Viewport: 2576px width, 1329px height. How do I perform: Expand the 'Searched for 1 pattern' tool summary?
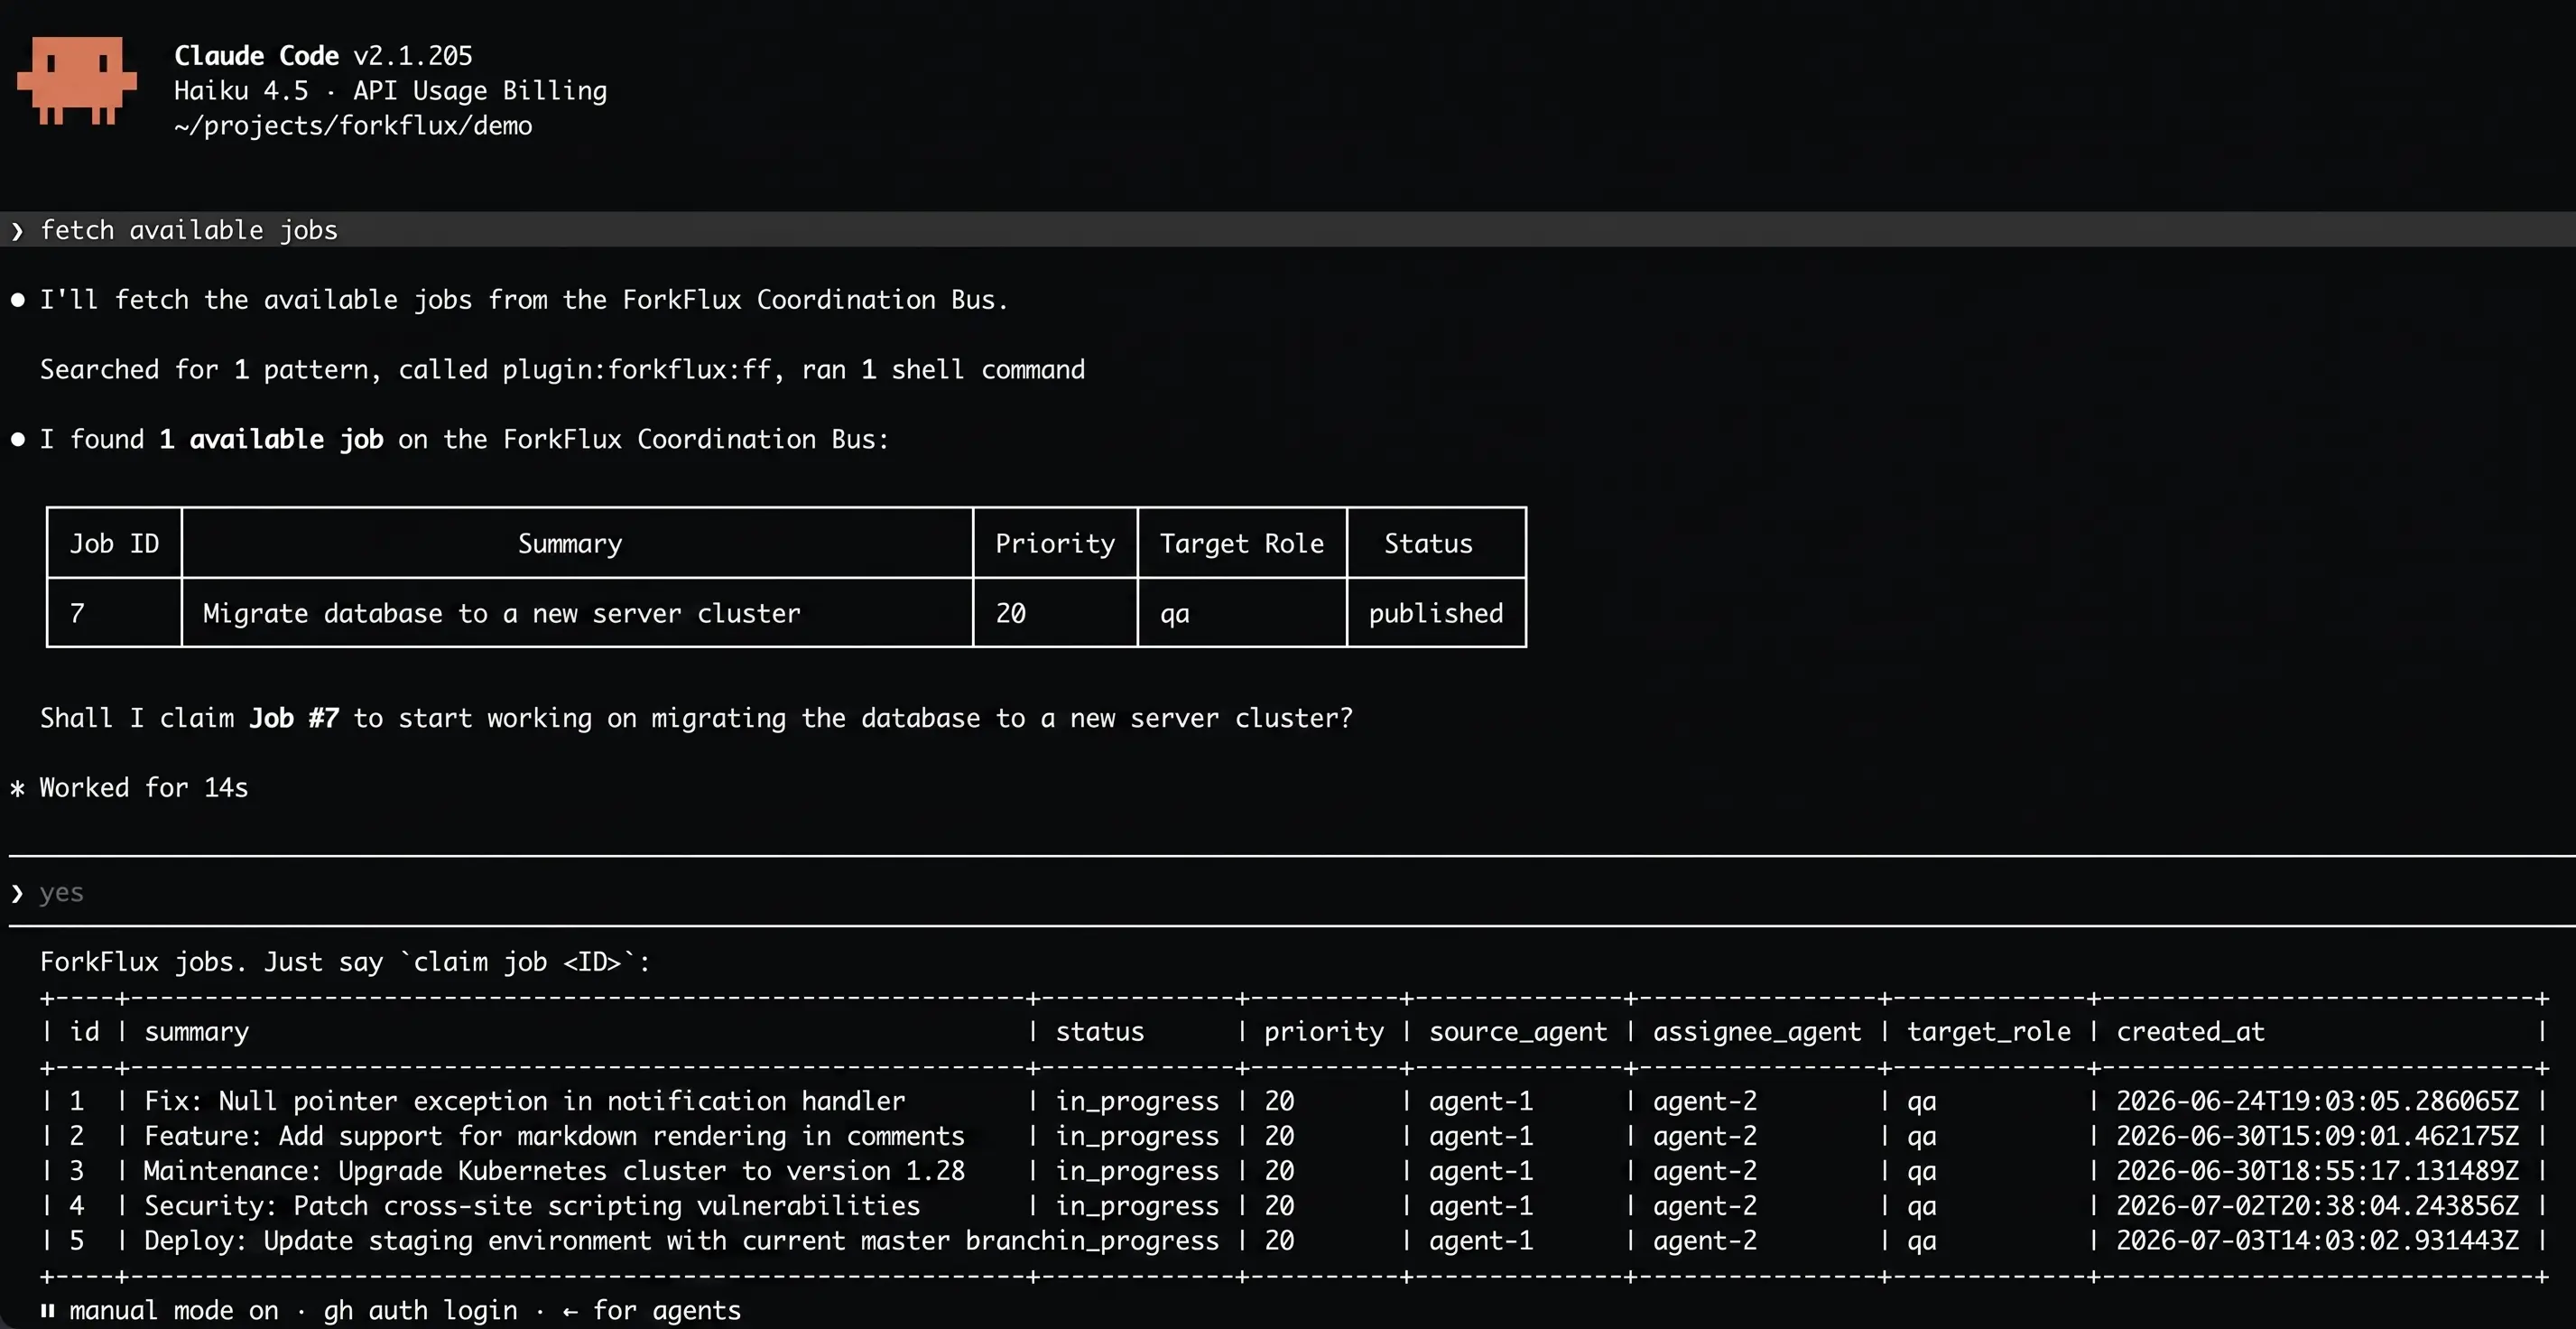coord(562,370)
